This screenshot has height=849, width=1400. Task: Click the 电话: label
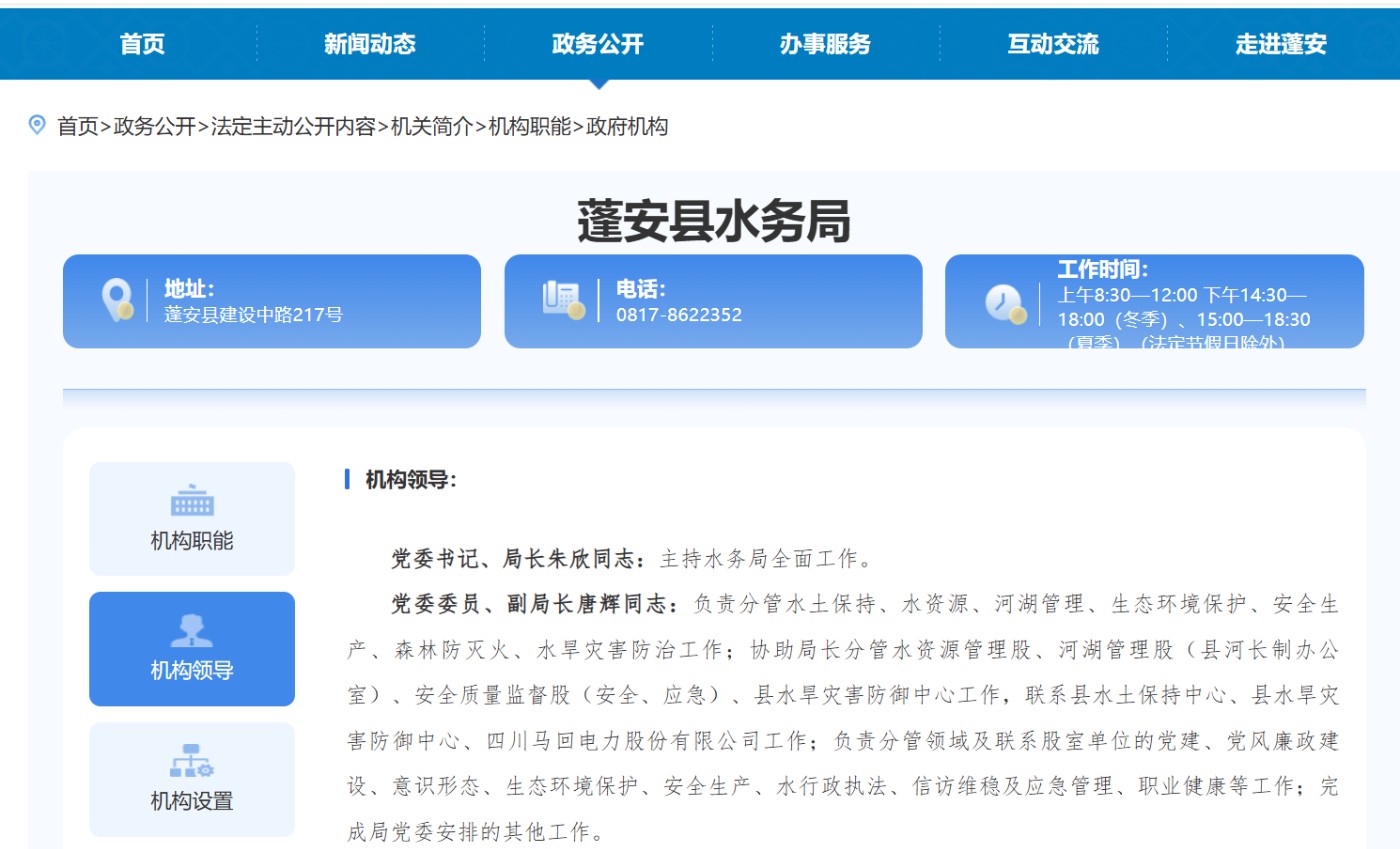[x=641, y=289]
